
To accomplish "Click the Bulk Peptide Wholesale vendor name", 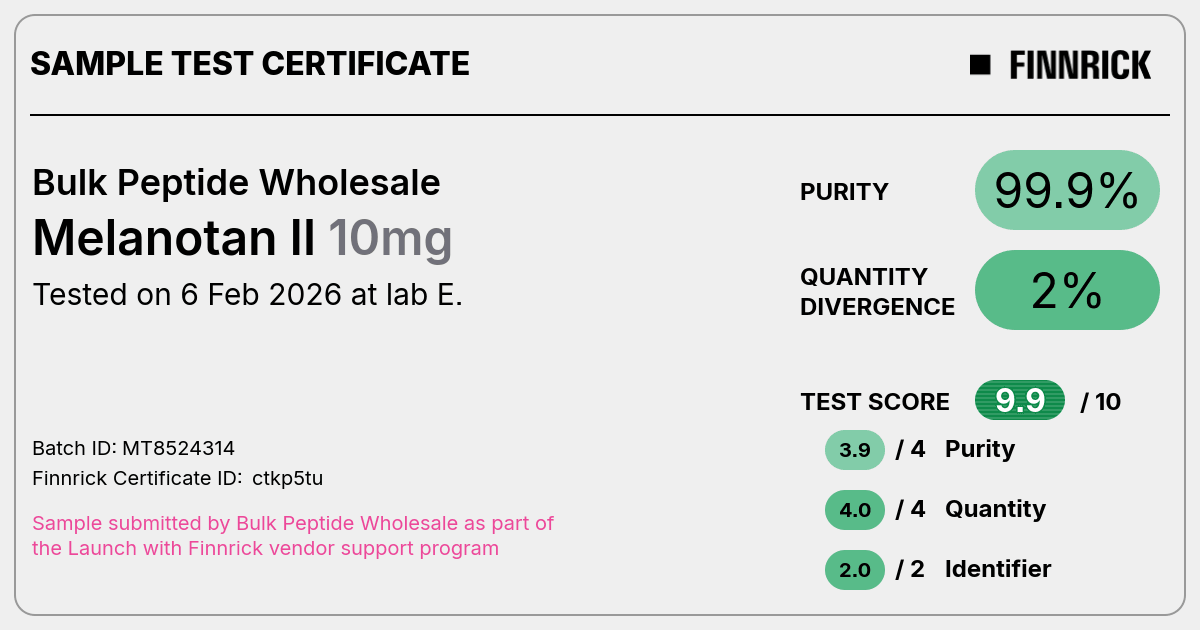I will tap(236, 183).
